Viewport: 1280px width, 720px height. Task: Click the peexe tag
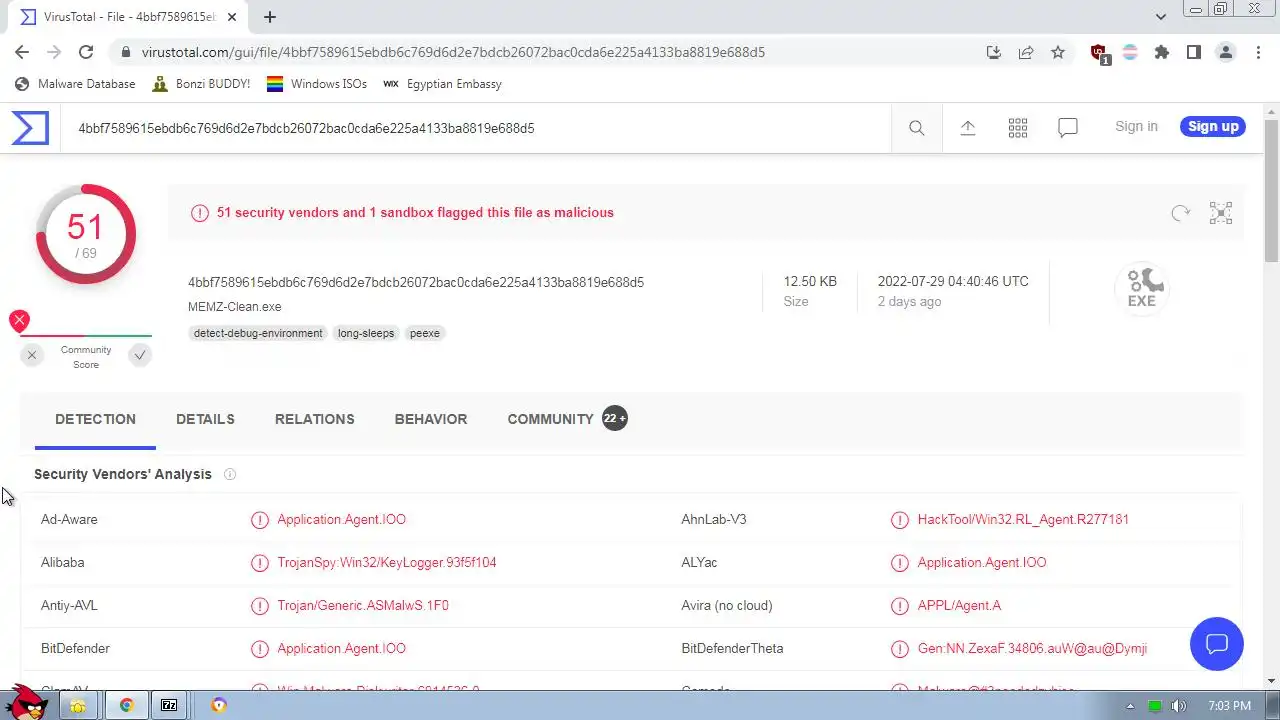425,333
